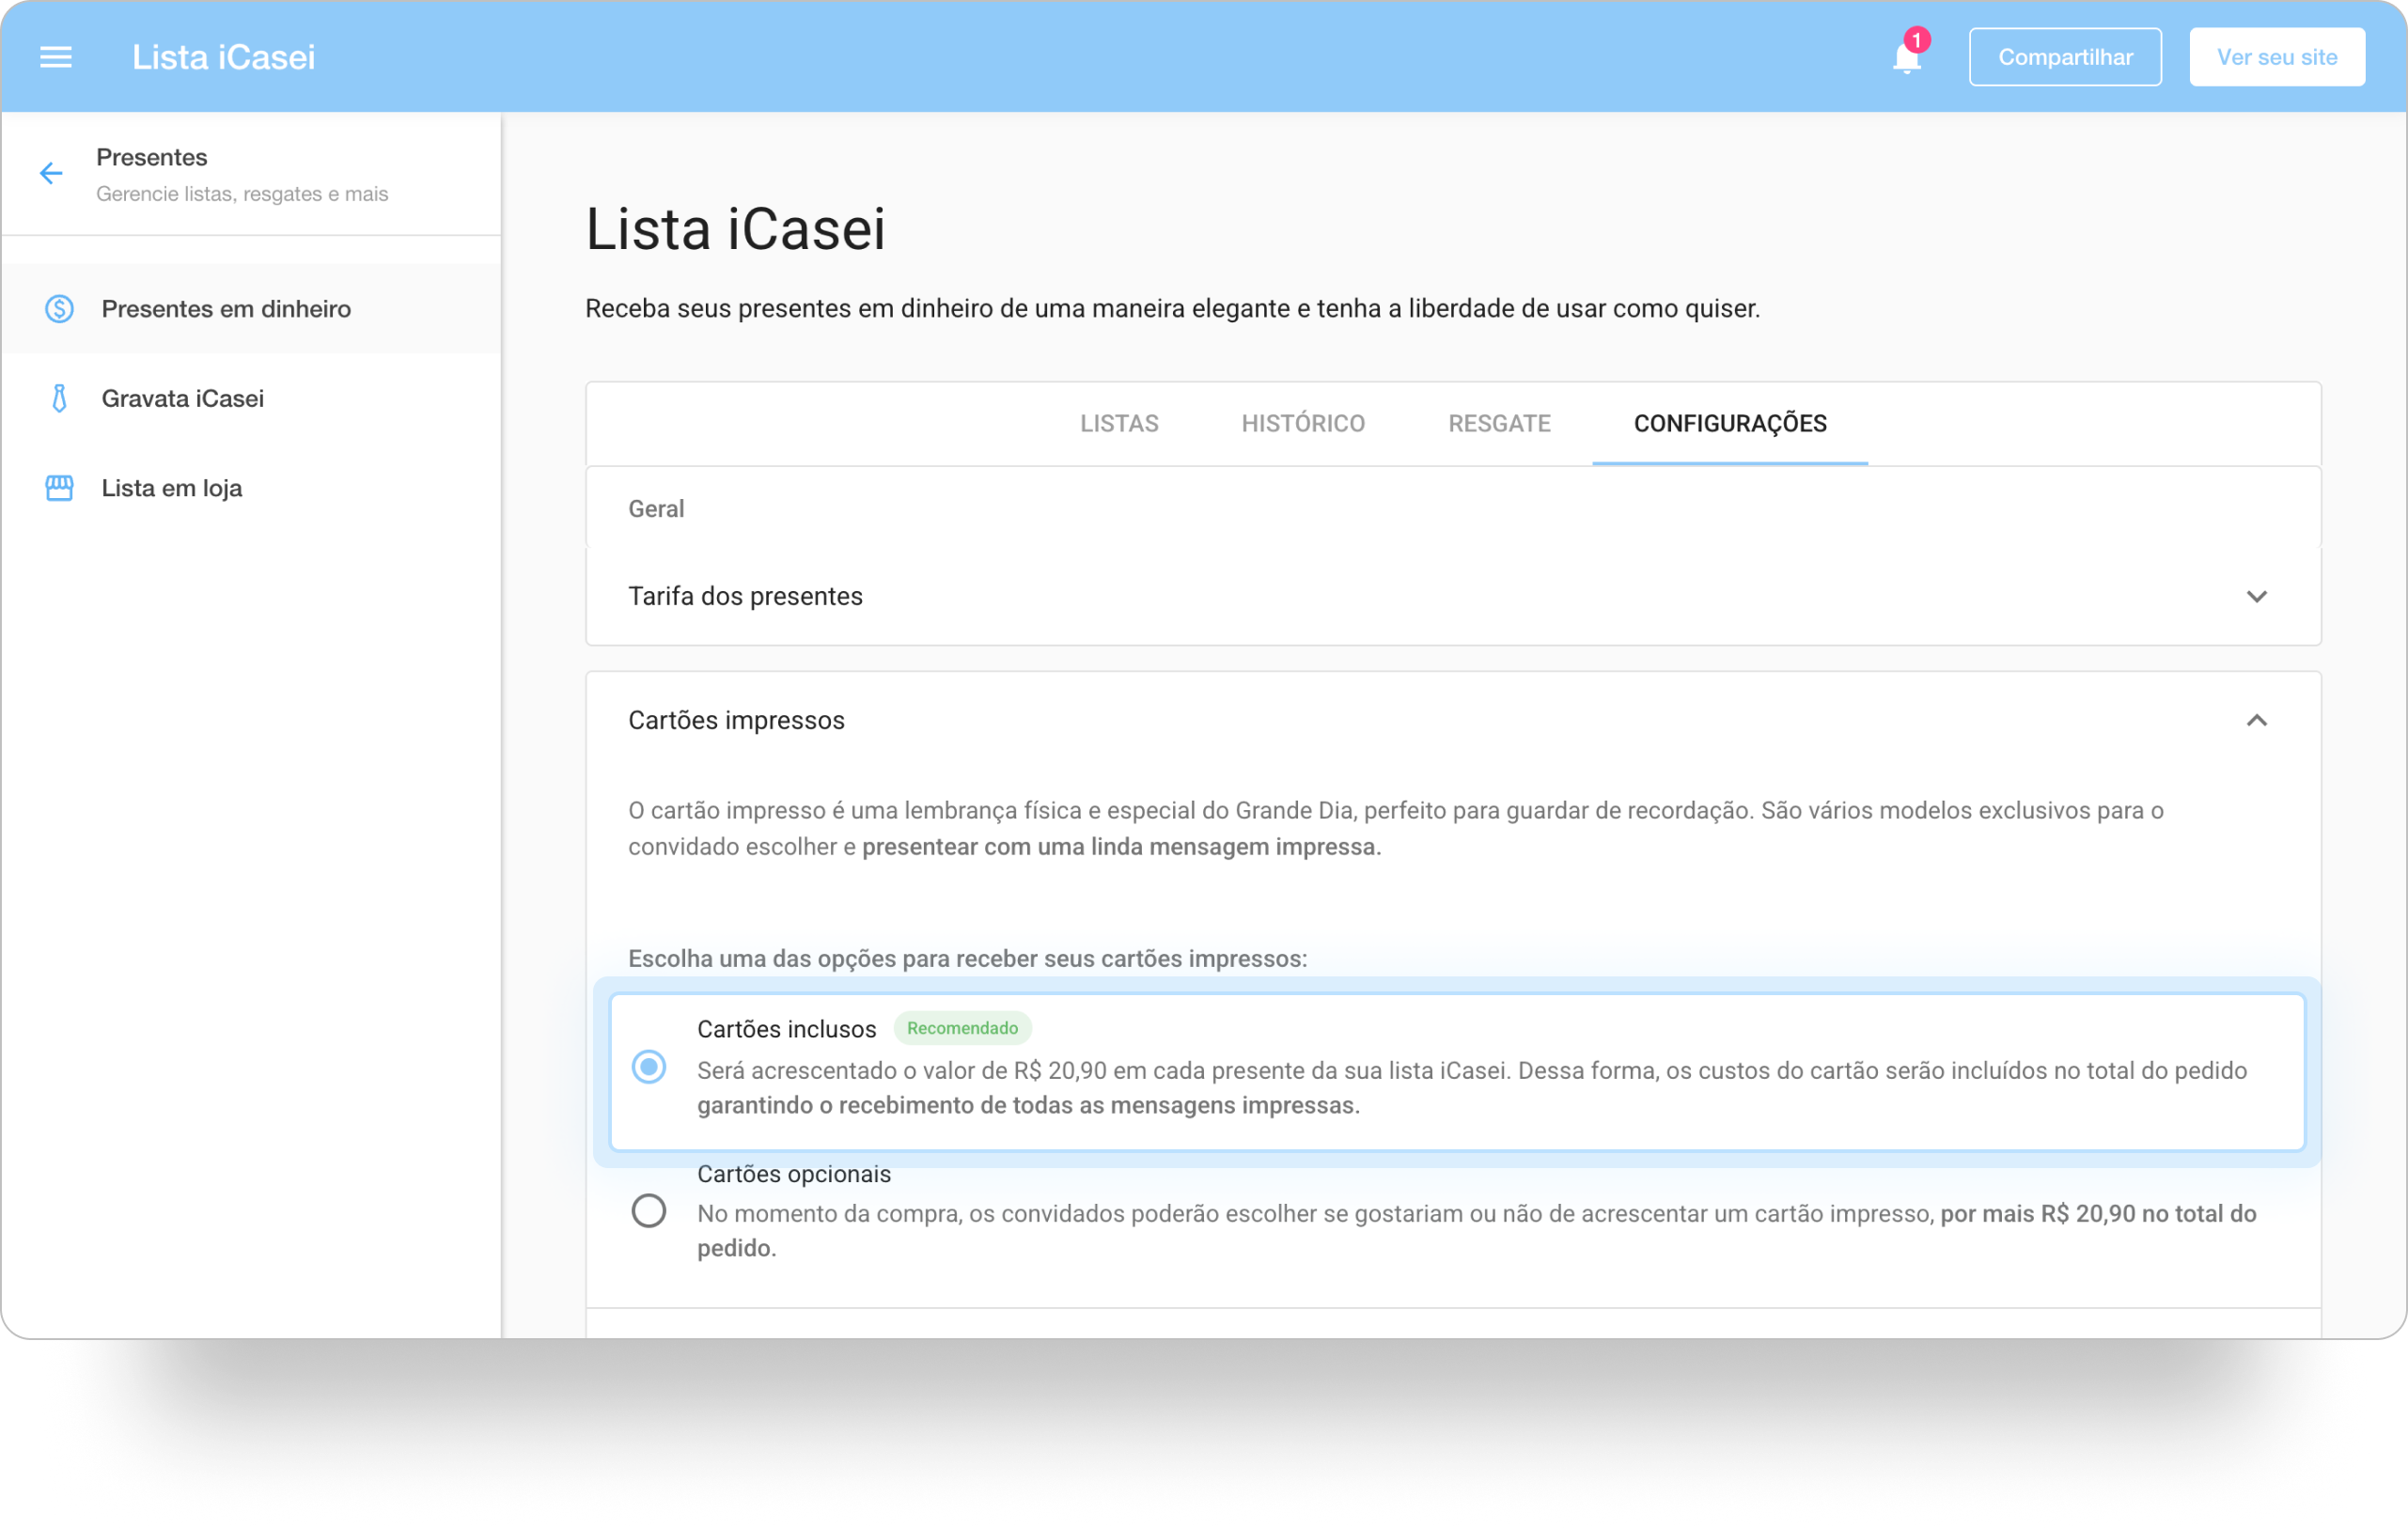2408x1528 pixels.
Task: Click the store icon next to Lista em loja
Action: [59, 488]
